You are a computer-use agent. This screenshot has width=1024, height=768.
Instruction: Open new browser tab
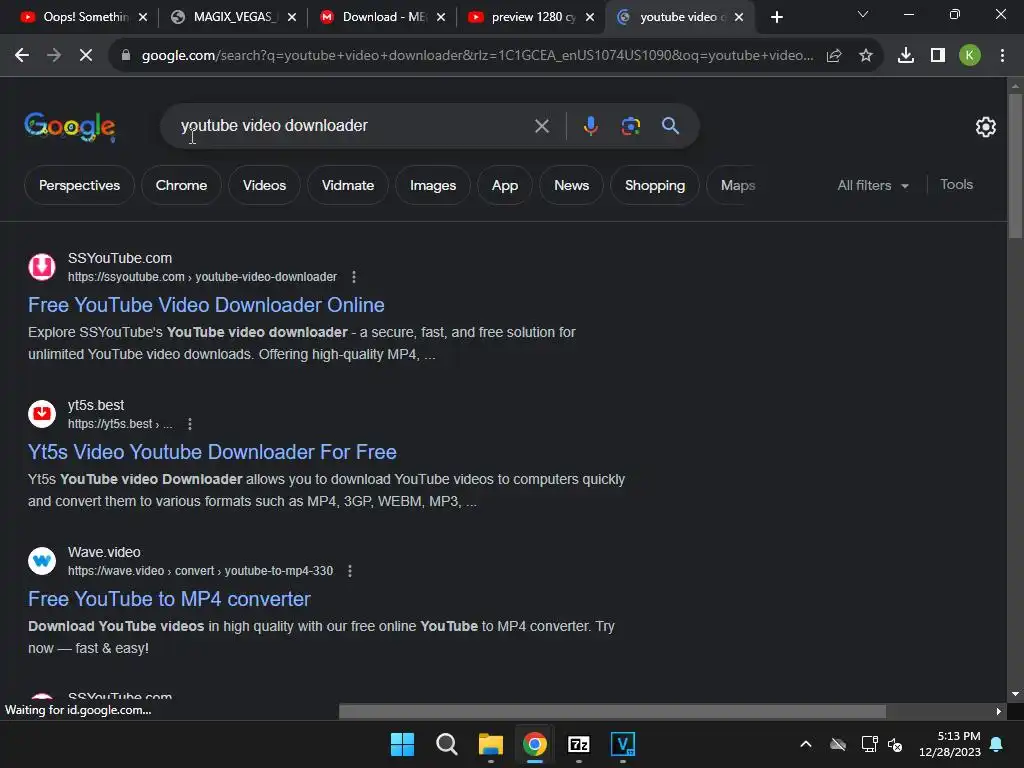(776, 17)
